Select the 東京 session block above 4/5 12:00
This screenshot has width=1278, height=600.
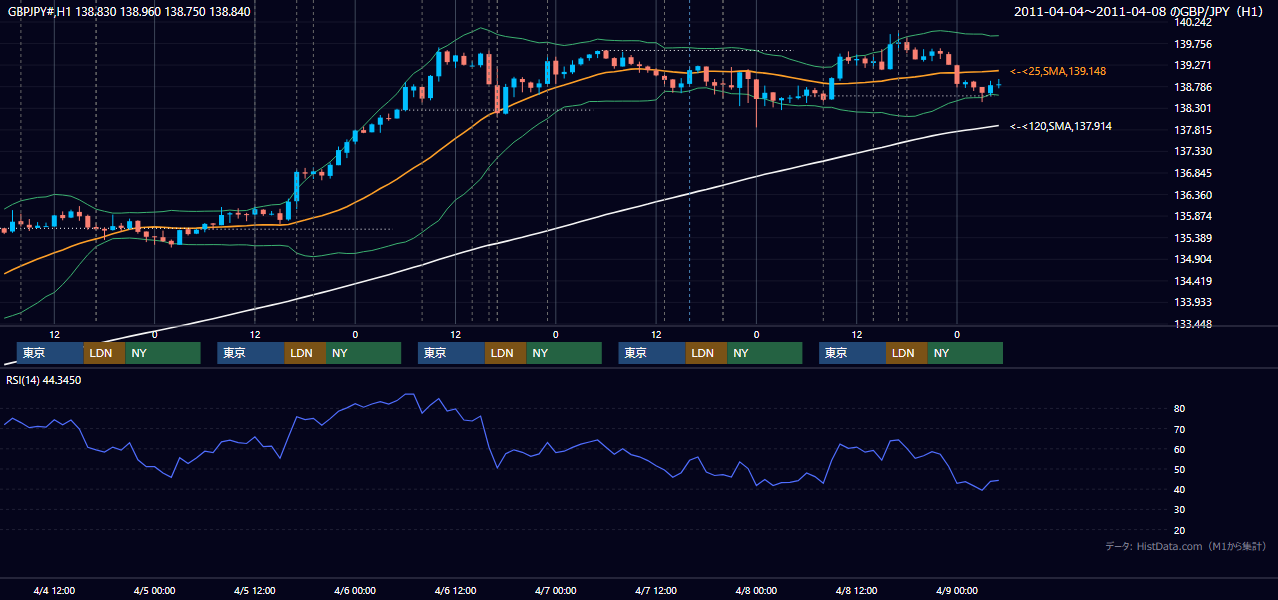coord(251,353)
